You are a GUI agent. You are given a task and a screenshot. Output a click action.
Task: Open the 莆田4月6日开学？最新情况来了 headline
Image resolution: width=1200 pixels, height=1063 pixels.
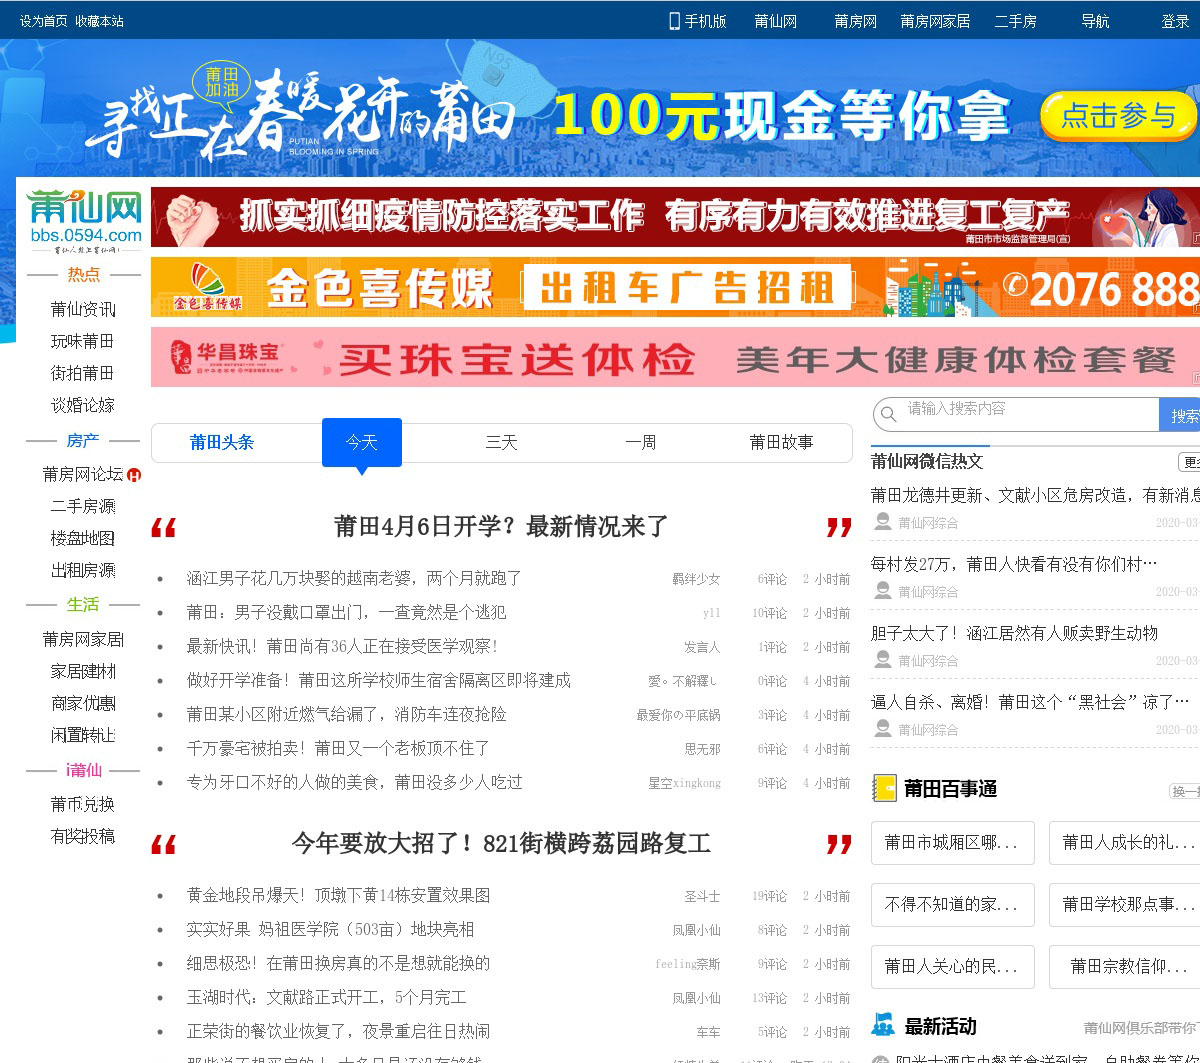(x=500, y=527)
